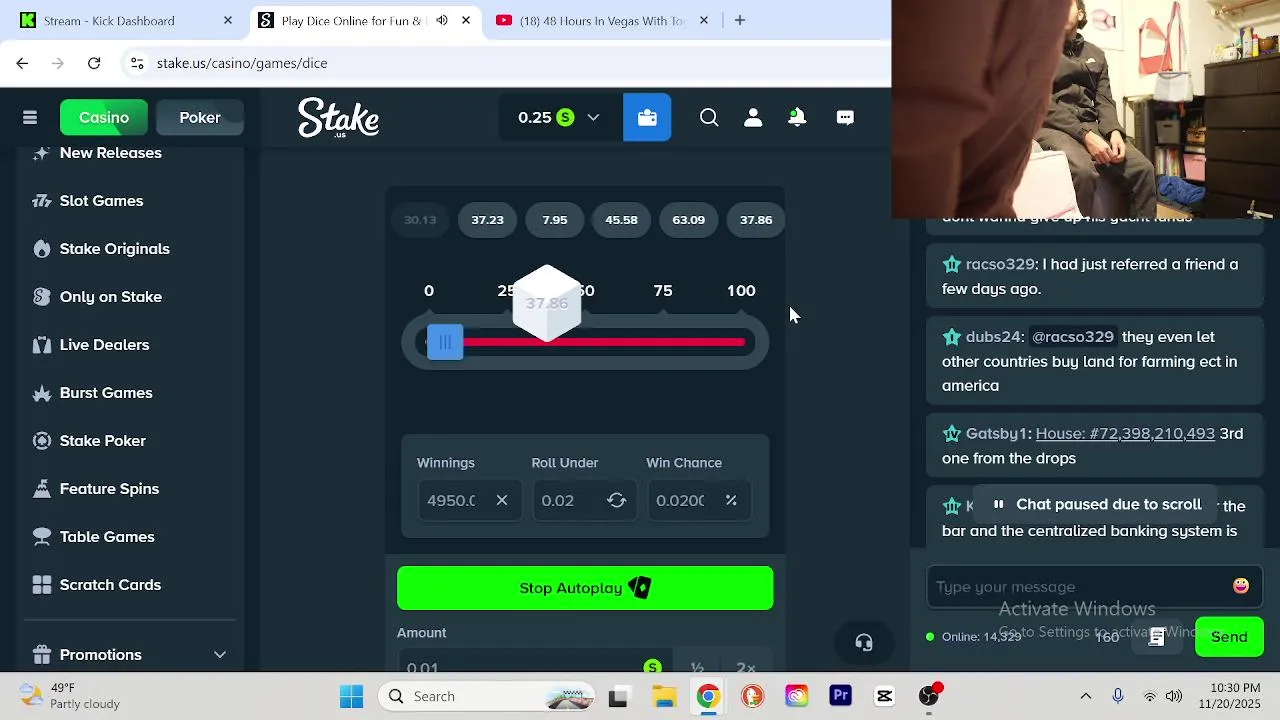Stop Autoplay on dice game

click(585, 588)
